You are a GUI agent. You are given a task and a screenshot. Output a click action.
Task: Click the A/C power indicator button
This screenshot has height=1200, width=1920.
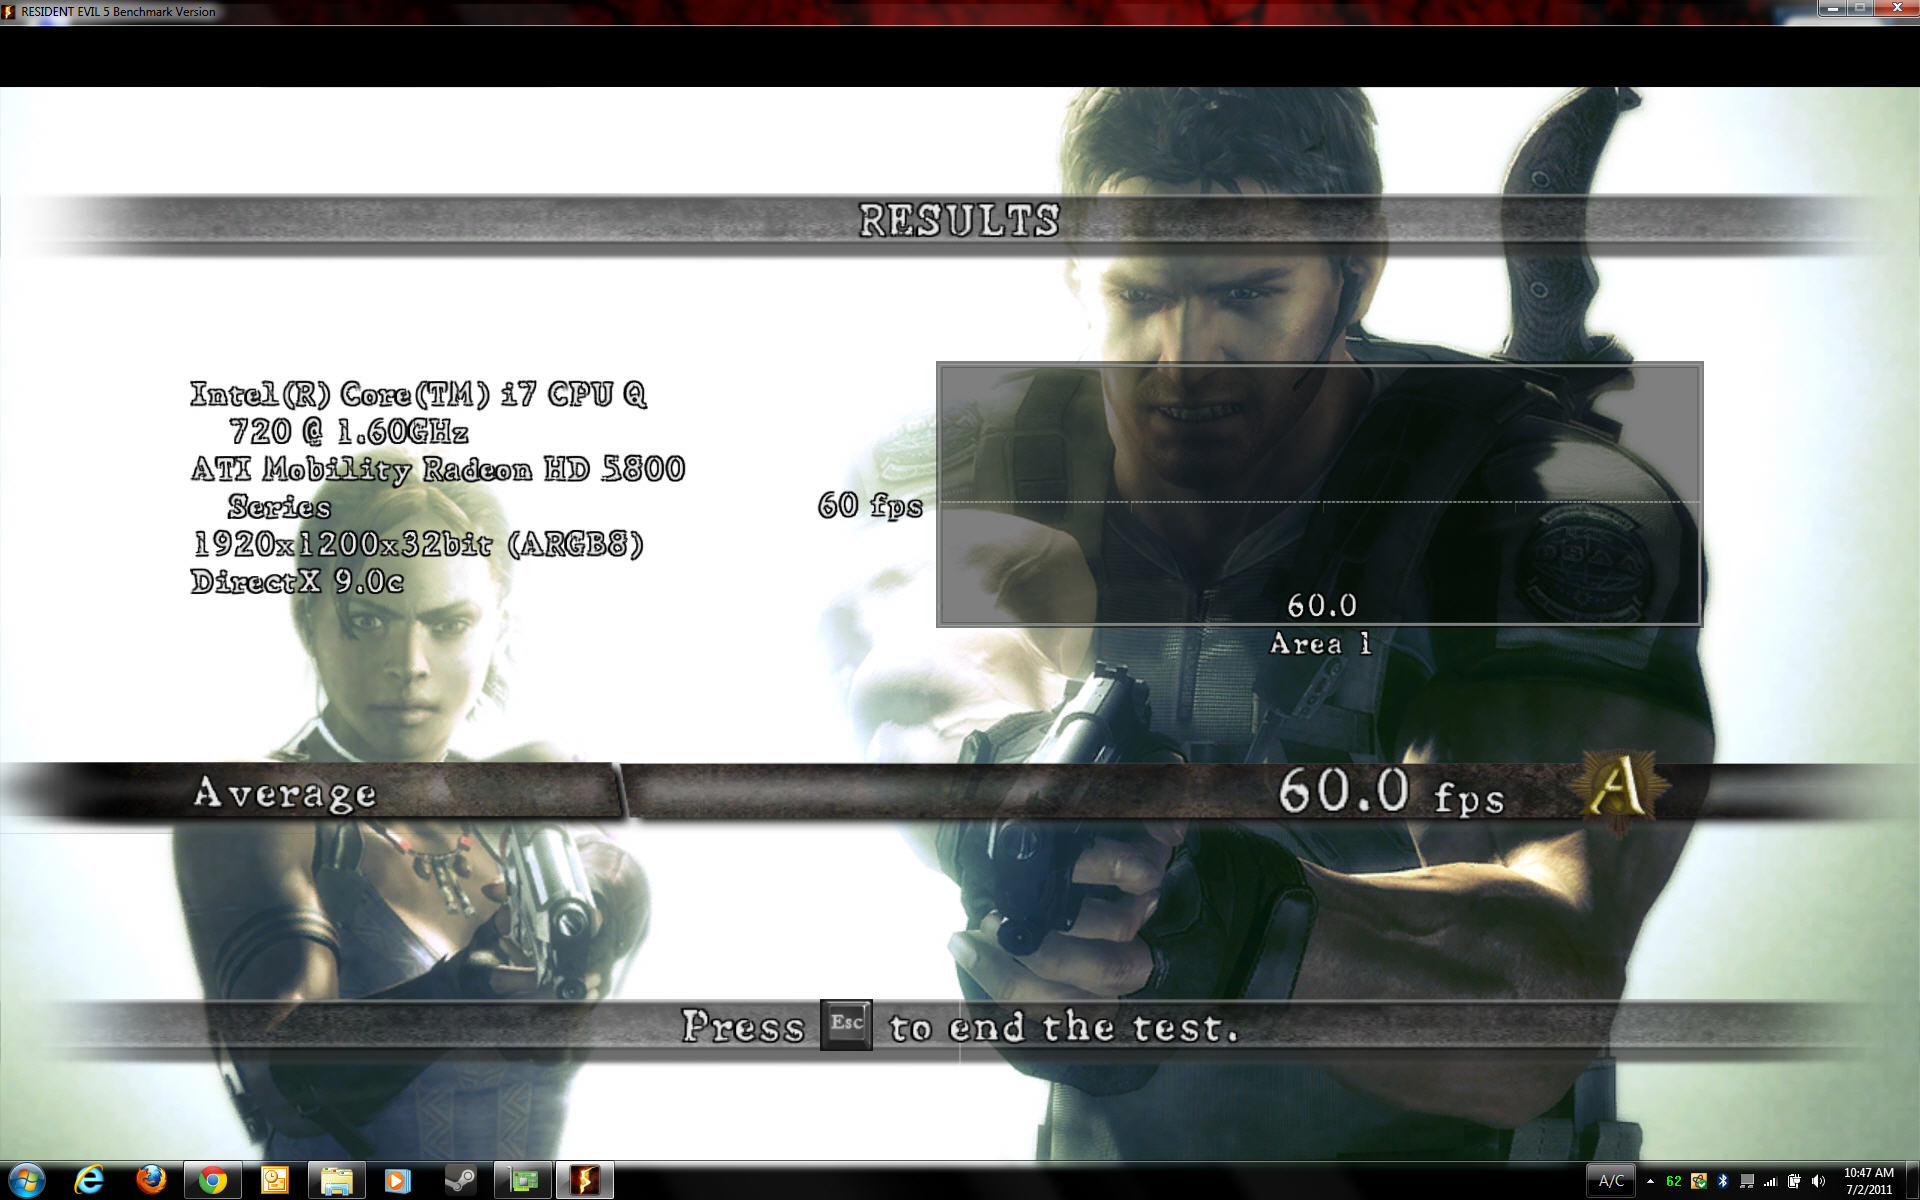coord(1611,1181)
